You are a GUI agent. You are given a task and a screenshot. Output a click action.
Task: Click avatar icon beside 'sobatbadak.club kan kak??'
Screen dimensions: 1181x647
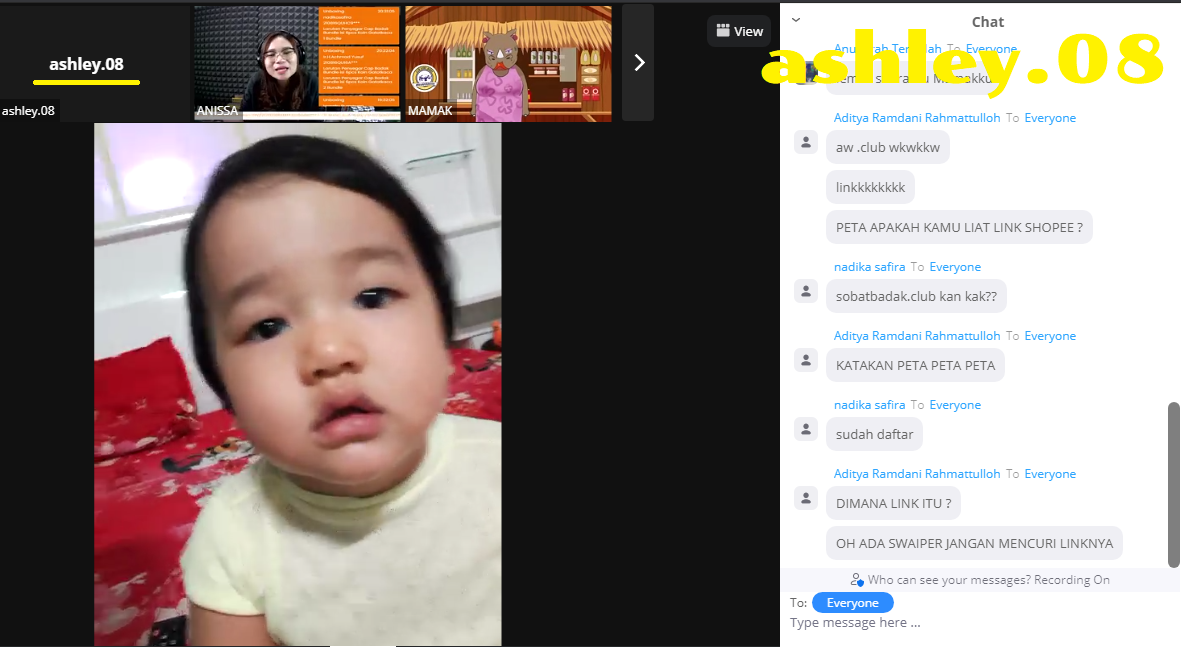(806, 291)
